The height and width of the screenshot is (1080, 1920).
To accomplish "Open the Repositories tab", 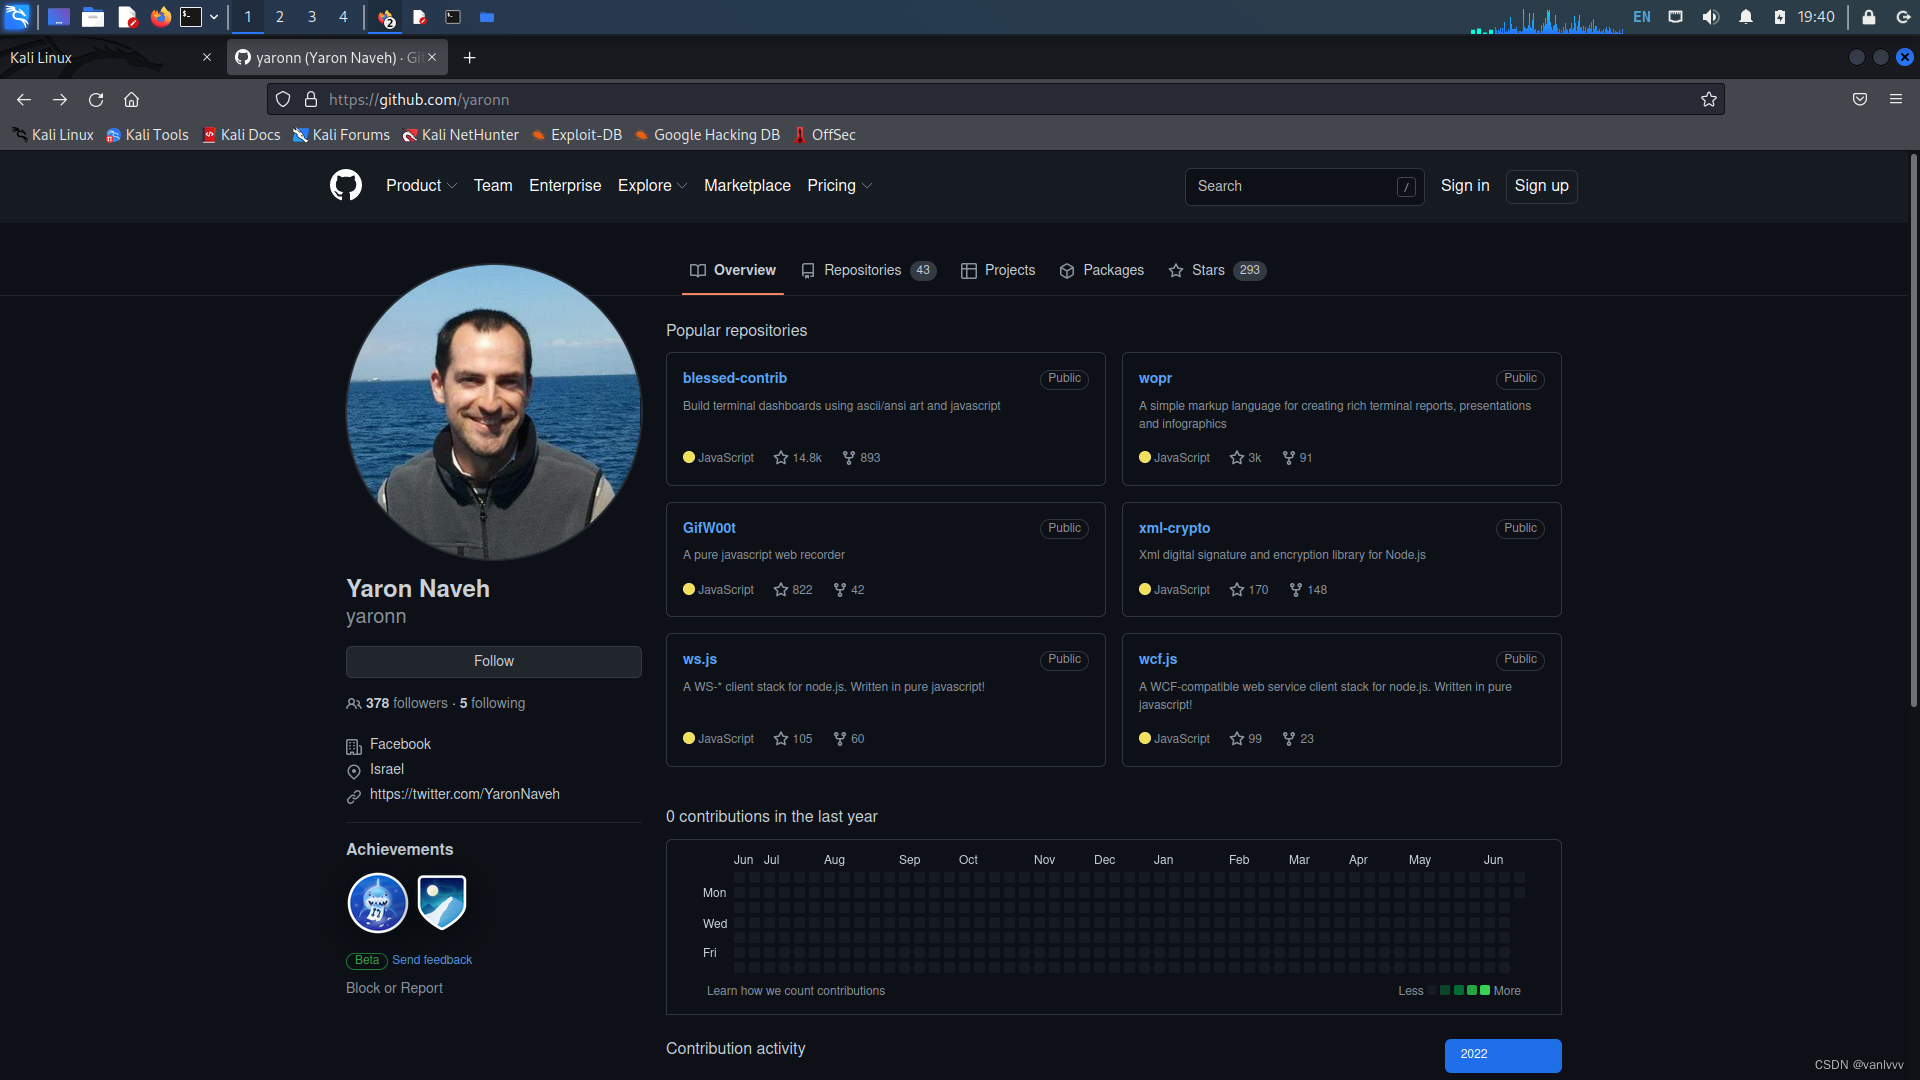I will coord(868,270).
